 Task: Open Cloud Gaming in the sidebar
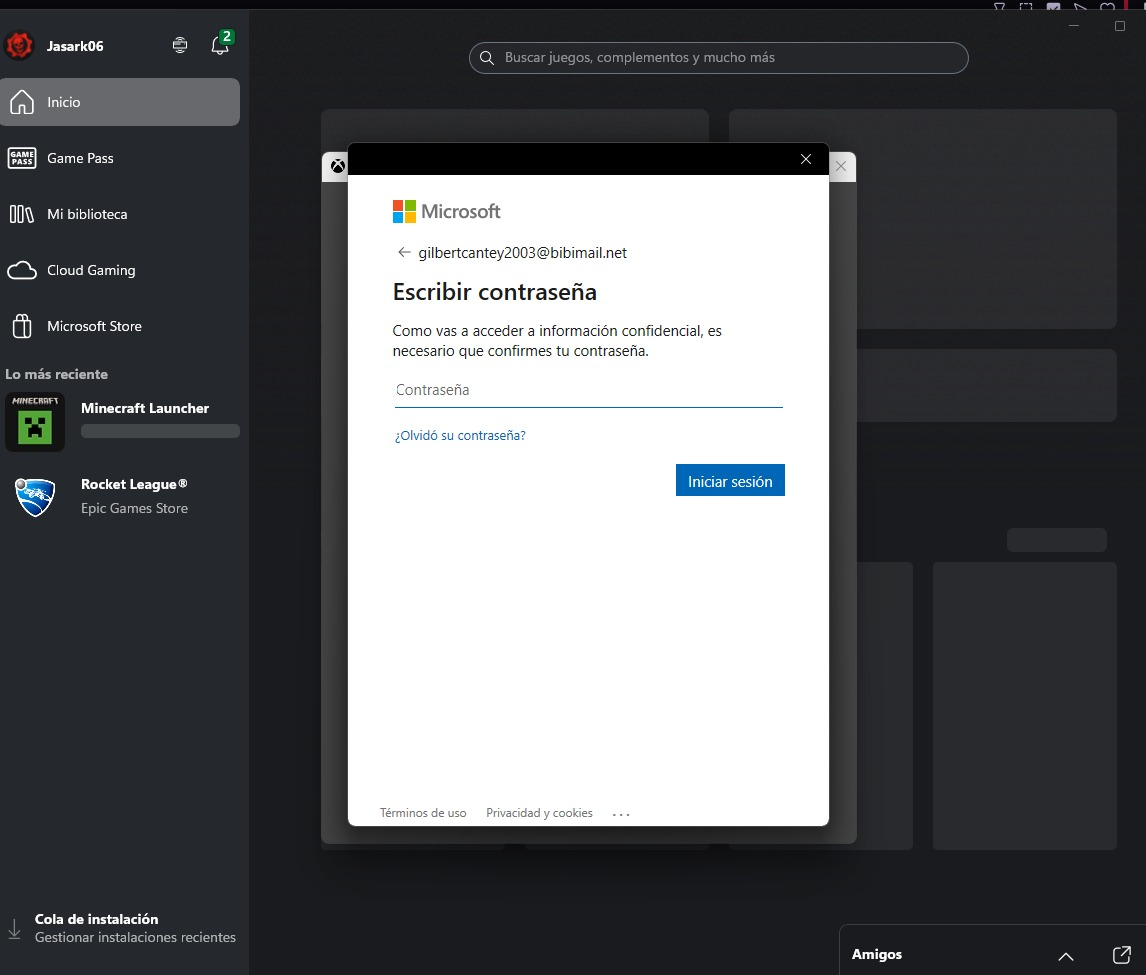tap(120, 270)
